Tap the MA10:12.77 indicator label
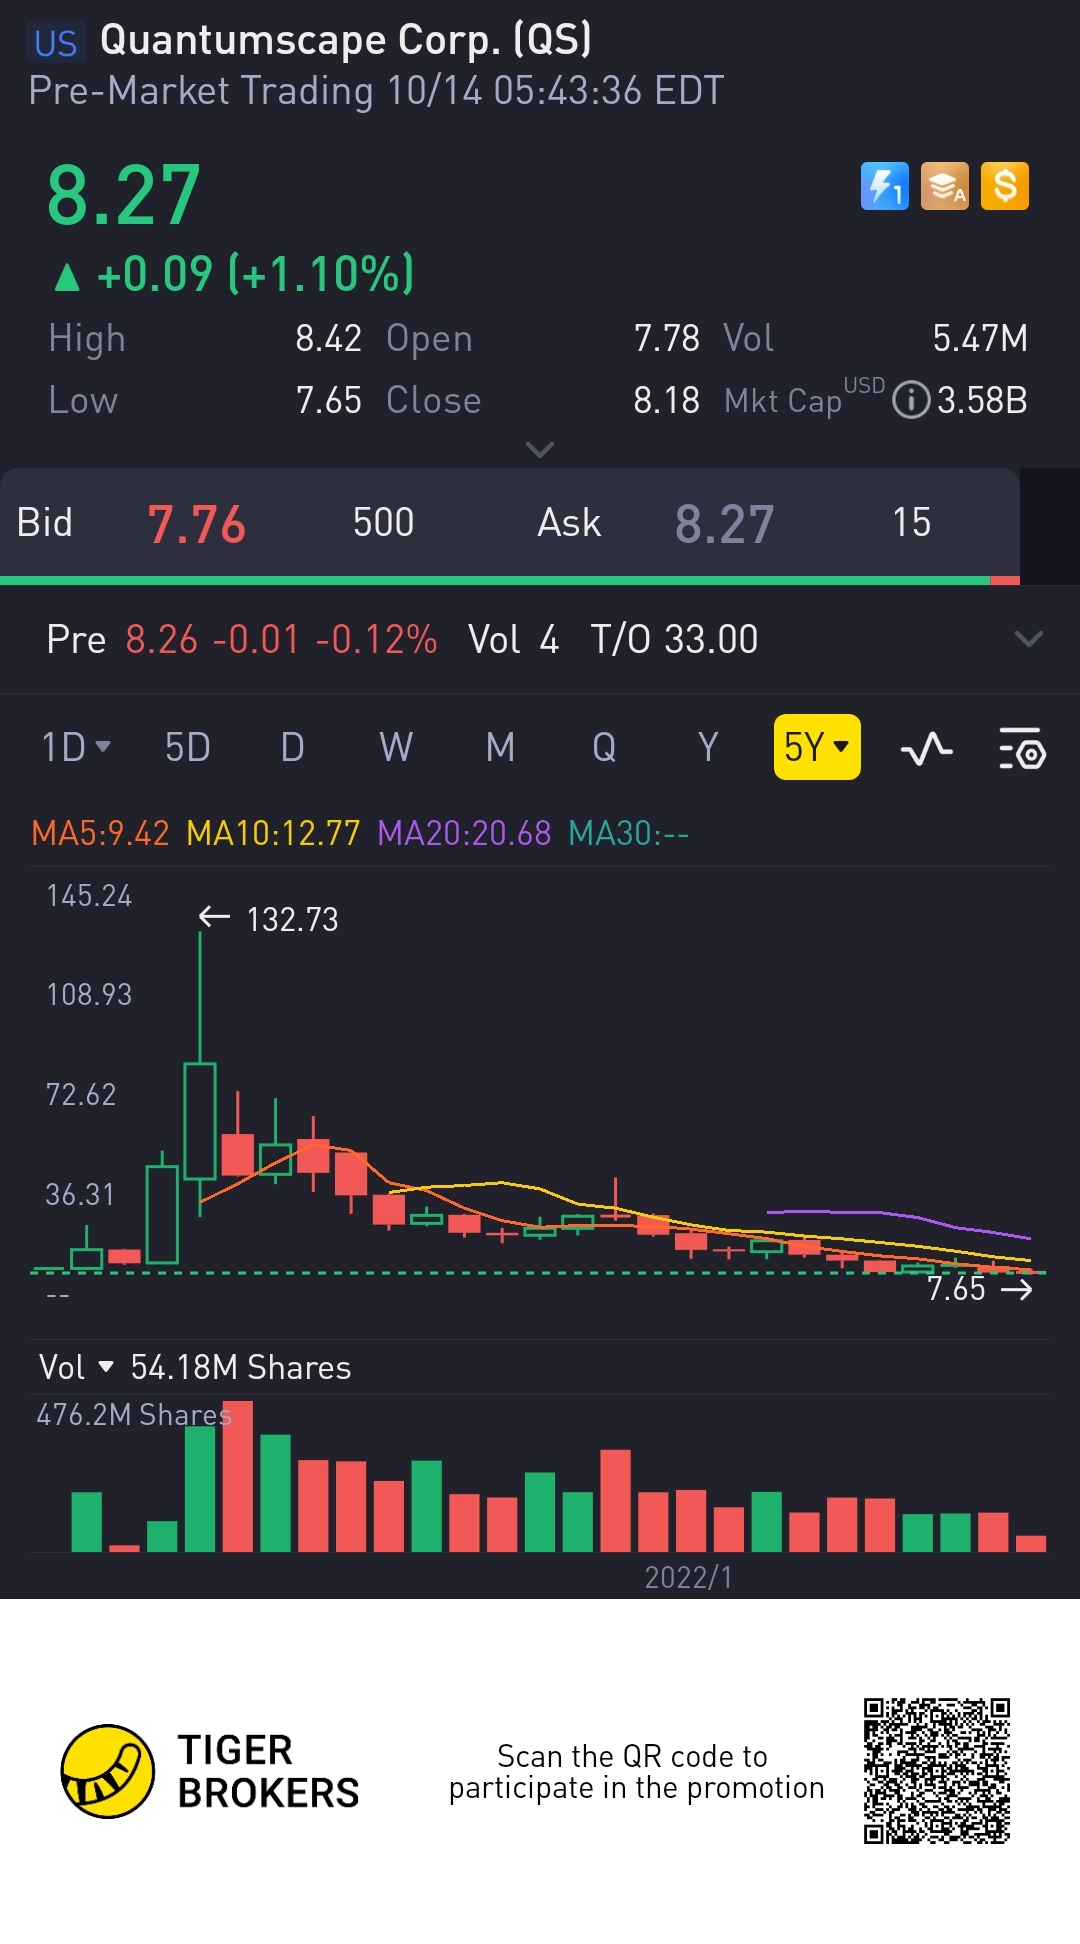Image resolution: width=1080 pixels, height=1944 pixels. tap(273, 833)
